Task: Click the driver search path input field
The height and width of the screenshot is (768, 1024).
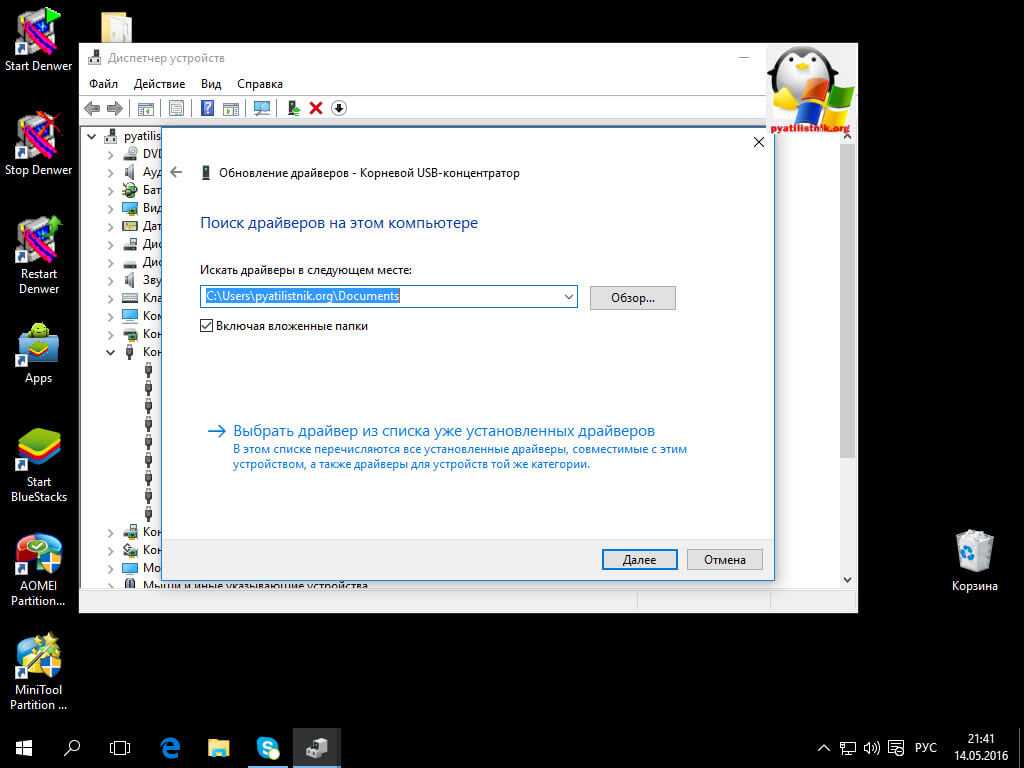Action: (x=380, y=297)
